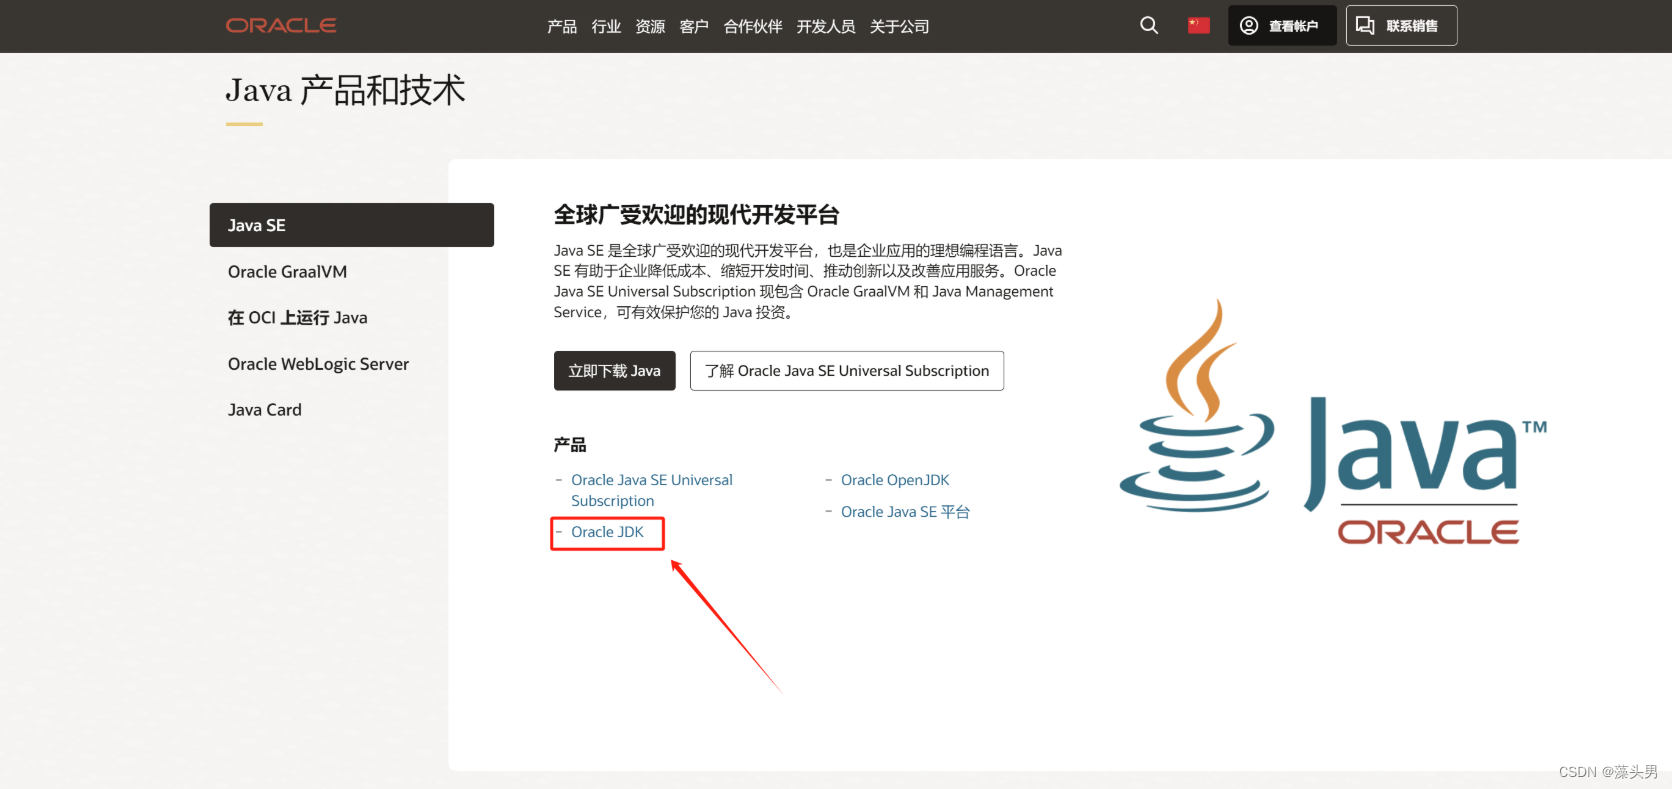Open the 客户 navigation menu

(694, 26)
